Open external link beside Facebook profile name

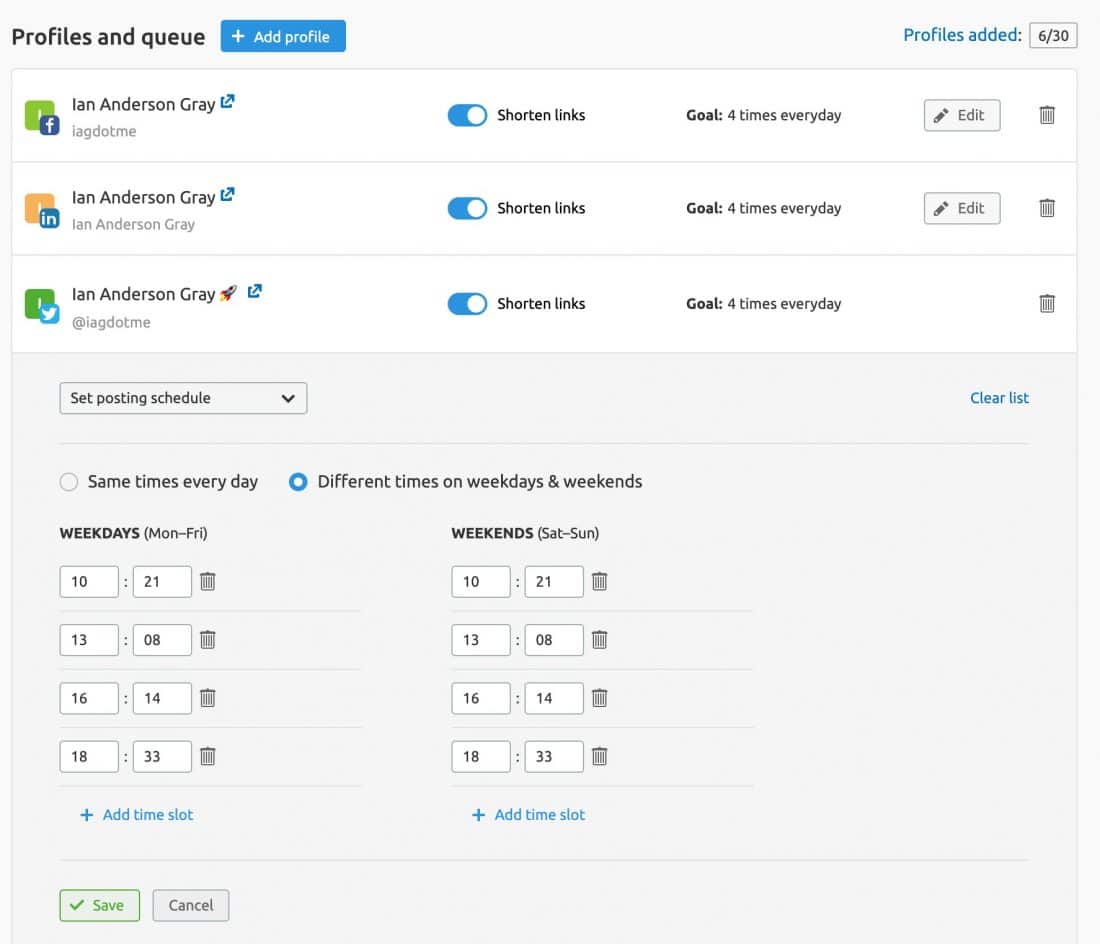click(x=228, y=102)
